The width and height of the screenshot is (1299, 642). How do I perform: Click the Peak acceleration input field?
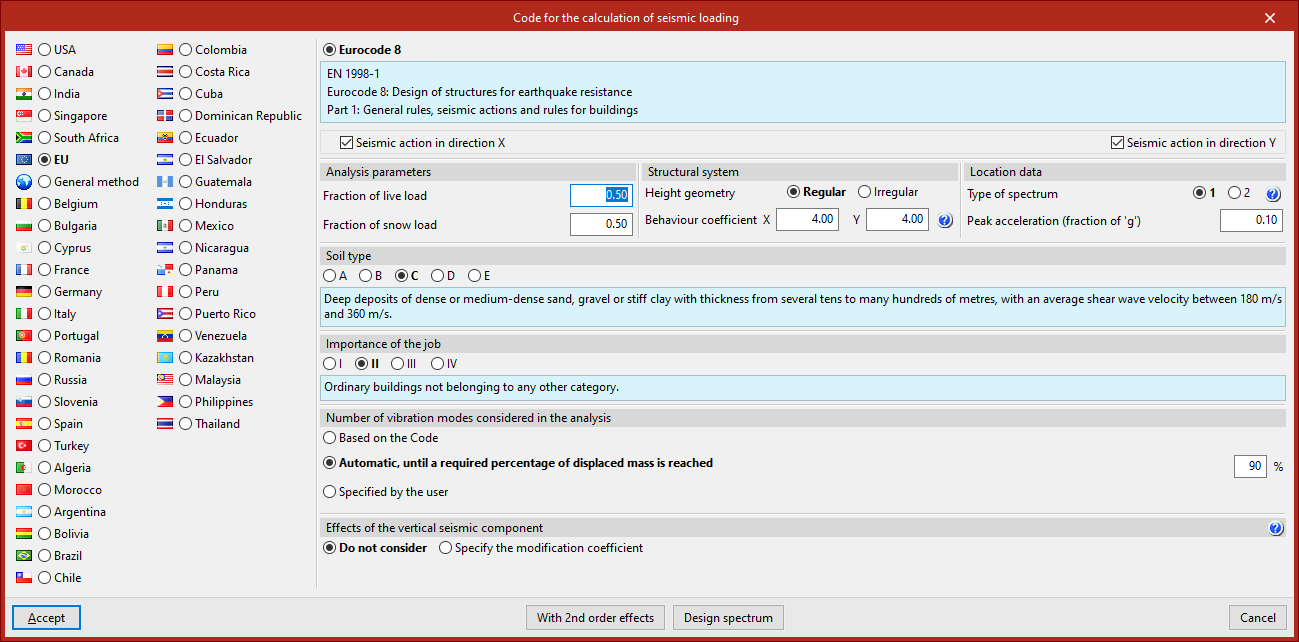click(1251, 220)
